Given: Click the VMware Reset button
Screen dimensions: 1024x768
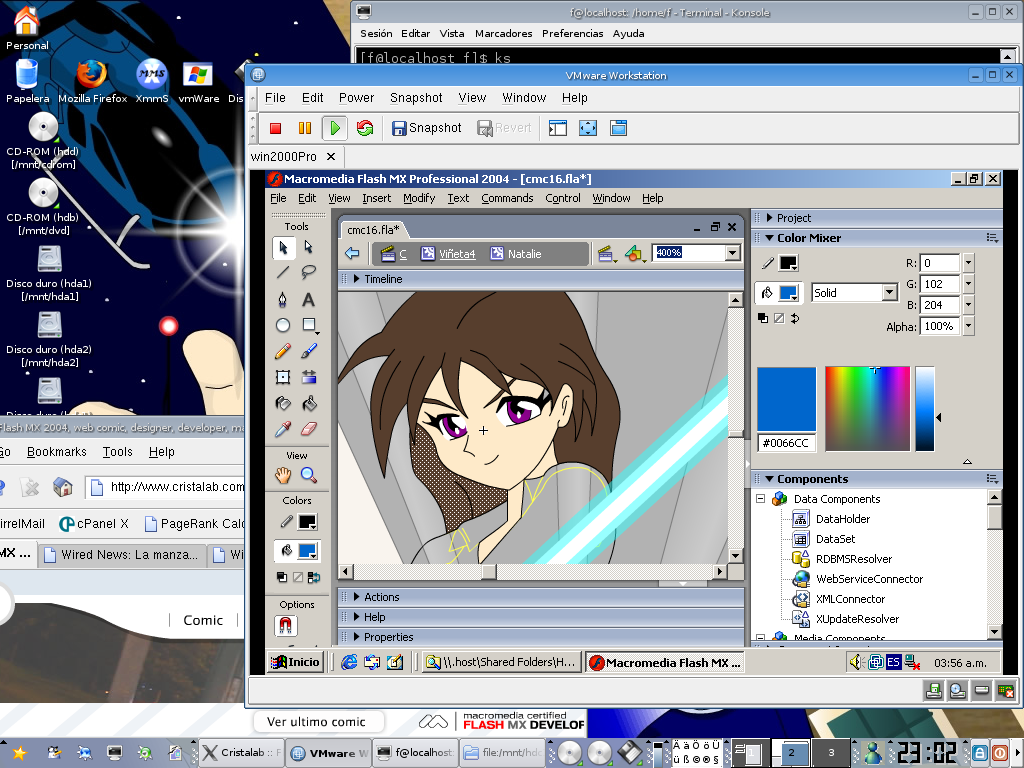Looking at the screenshot, I should point(365,128).
